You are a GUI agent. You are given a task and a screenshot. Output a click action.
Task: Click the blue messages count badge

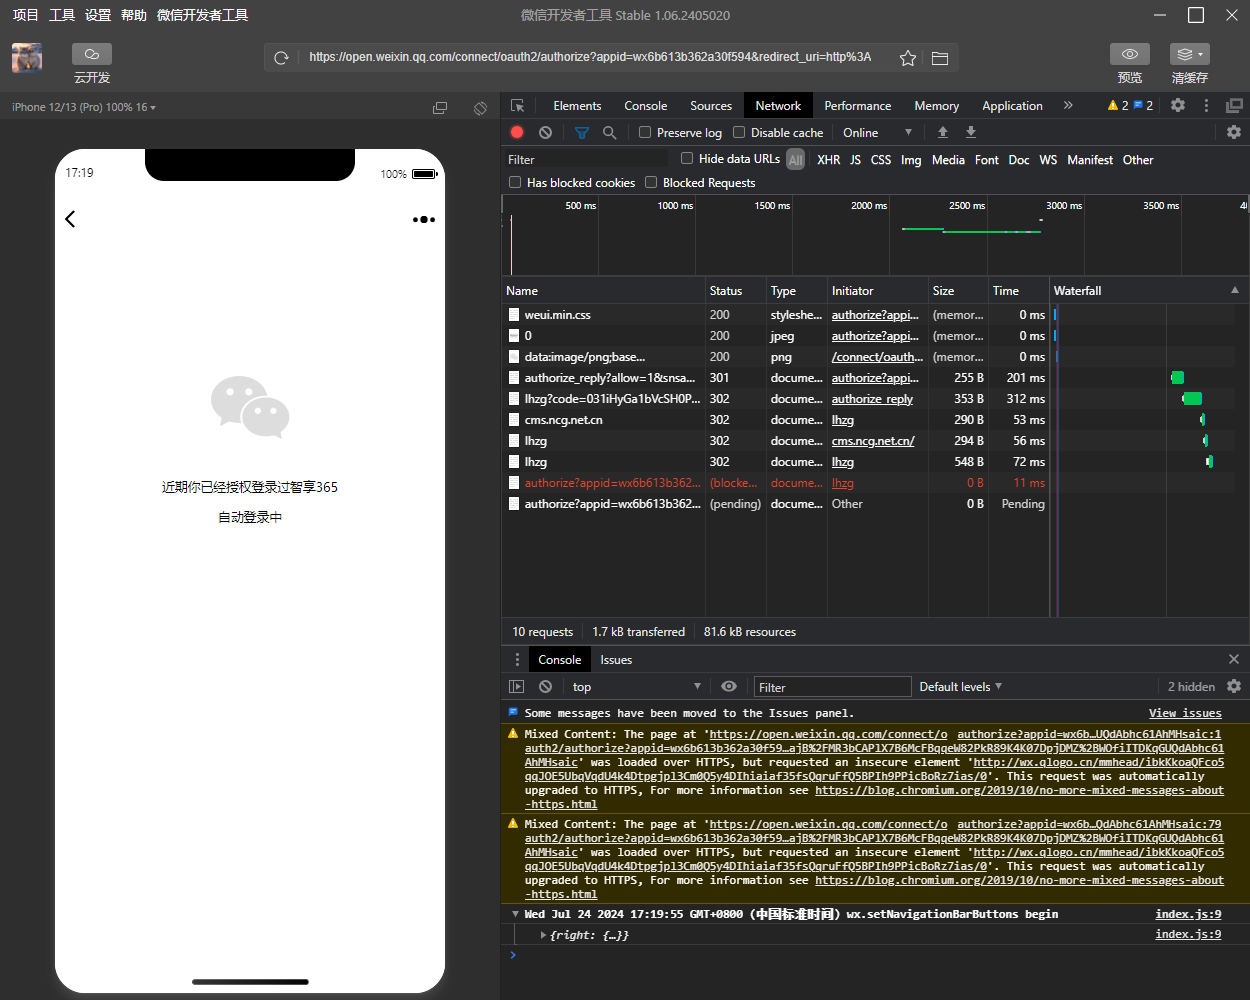click(x=1143, y=105)
